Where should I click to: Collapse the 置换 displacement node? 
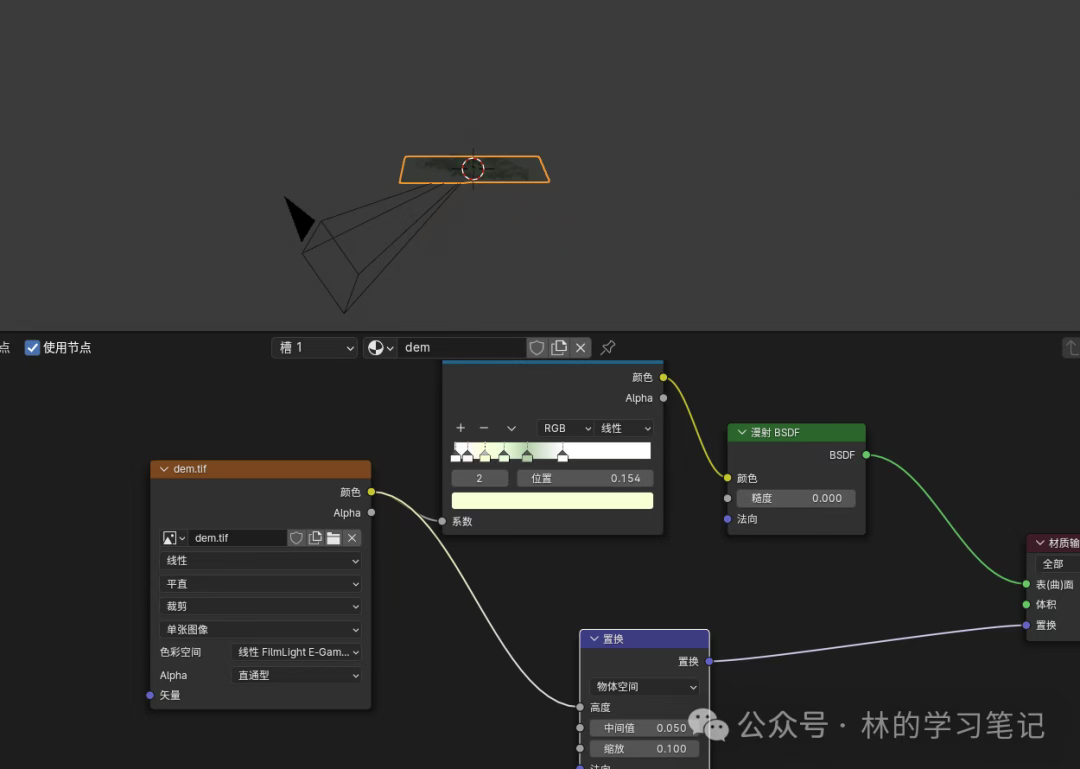594,639
